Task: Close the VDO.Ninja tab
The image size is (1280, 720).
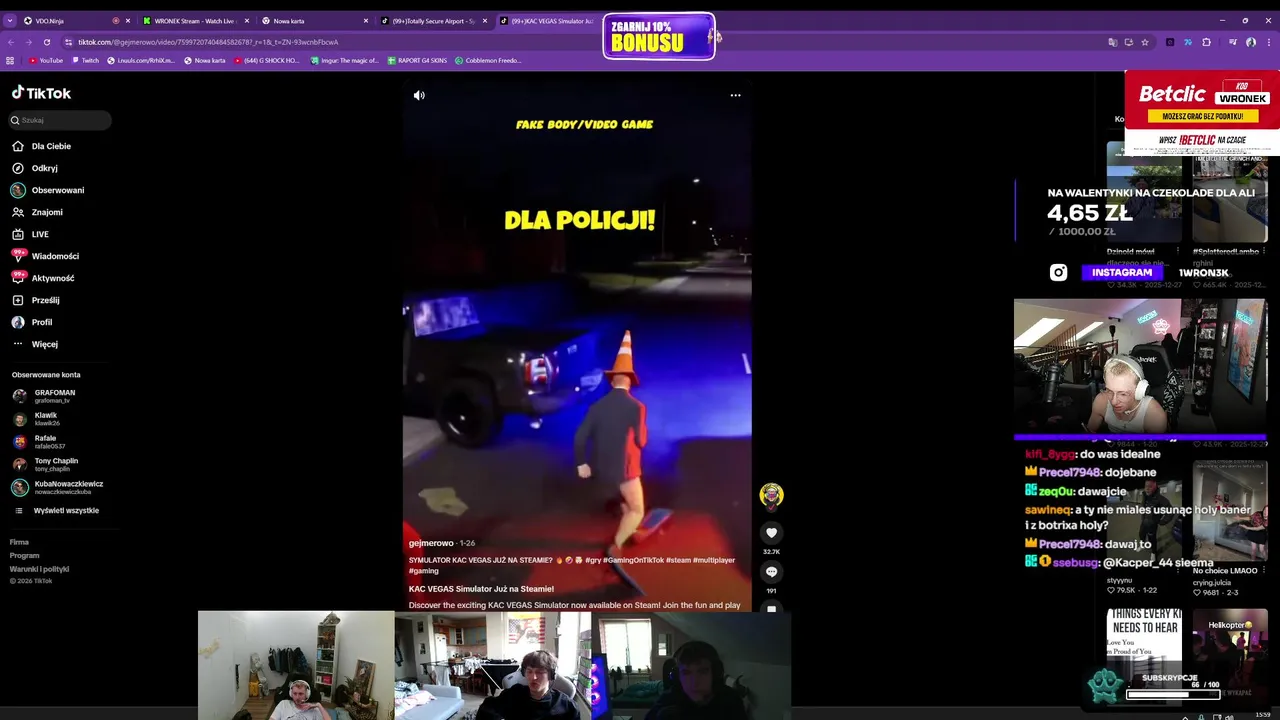Action: [128, 21]
